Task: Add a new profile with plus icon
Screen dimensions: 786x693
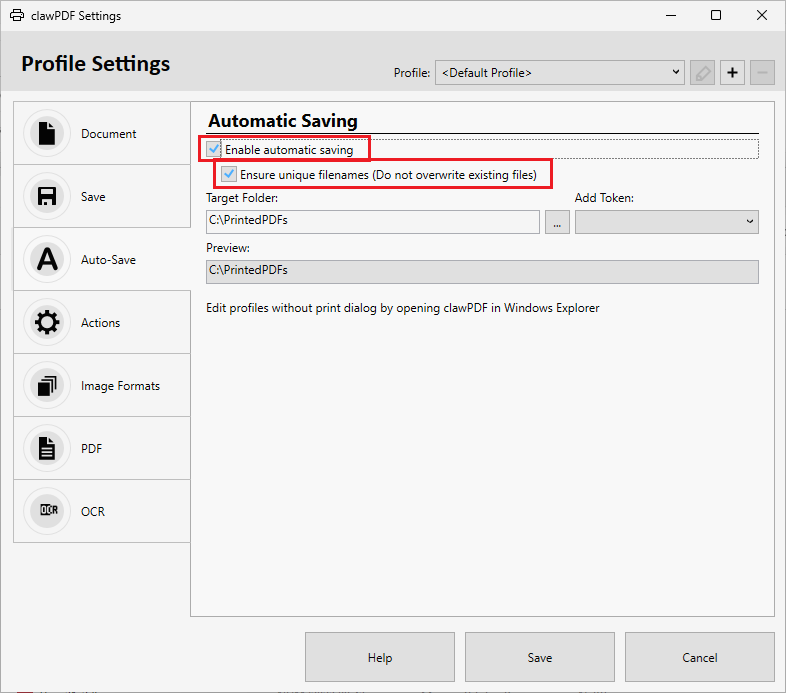Action: coord(732,73)
